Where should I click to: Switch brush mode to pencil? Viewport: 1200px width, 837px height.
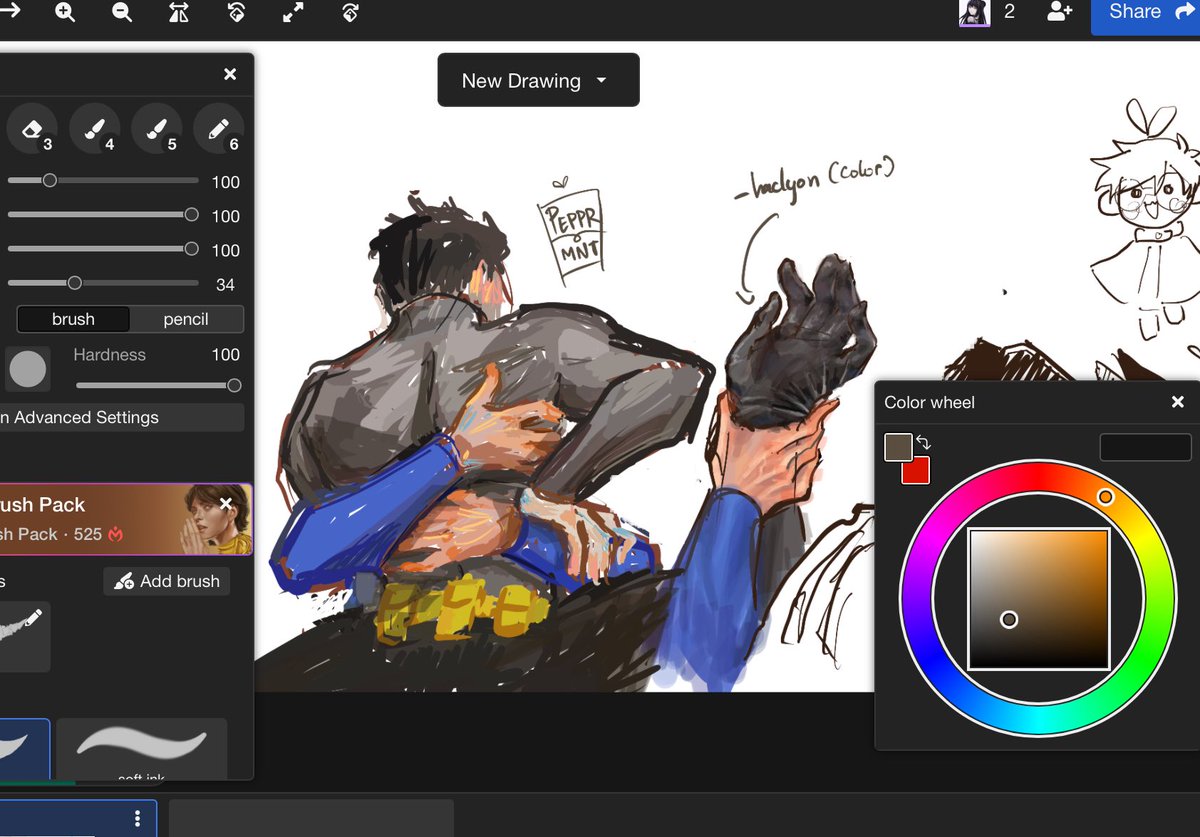click(x=186, y=319)
